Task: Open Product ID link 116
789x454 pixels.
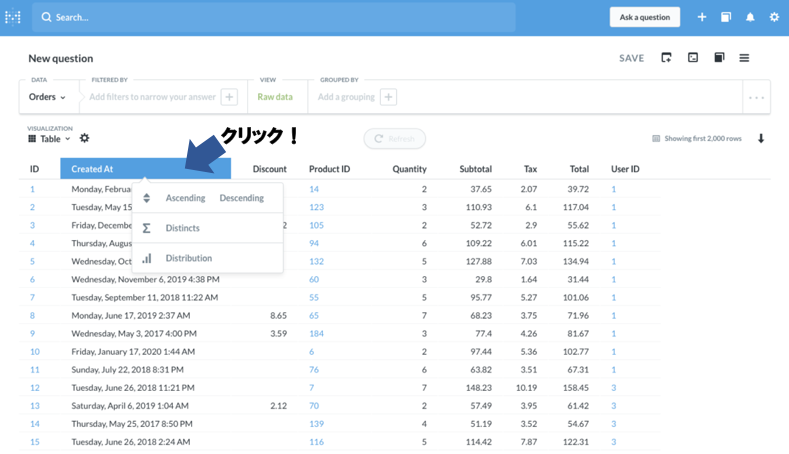Action: 317,442
